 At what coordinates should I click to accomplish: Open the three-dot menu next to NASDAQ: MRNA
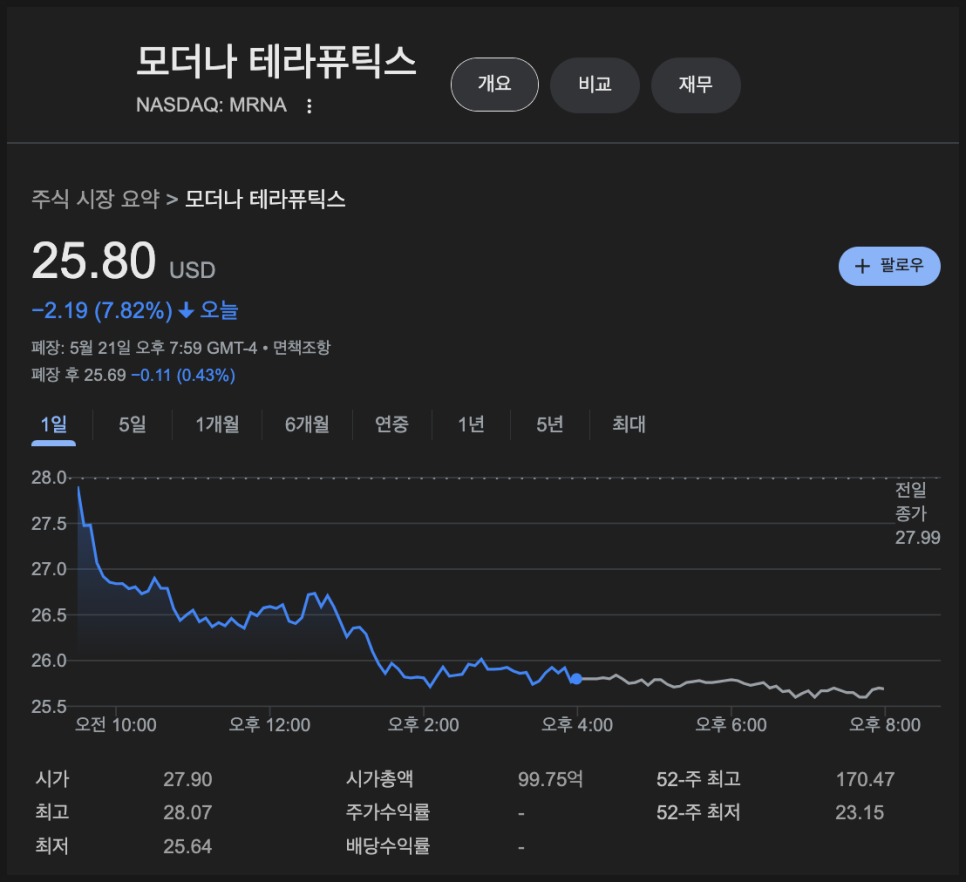pyautogui.click(x=309, y=106)
